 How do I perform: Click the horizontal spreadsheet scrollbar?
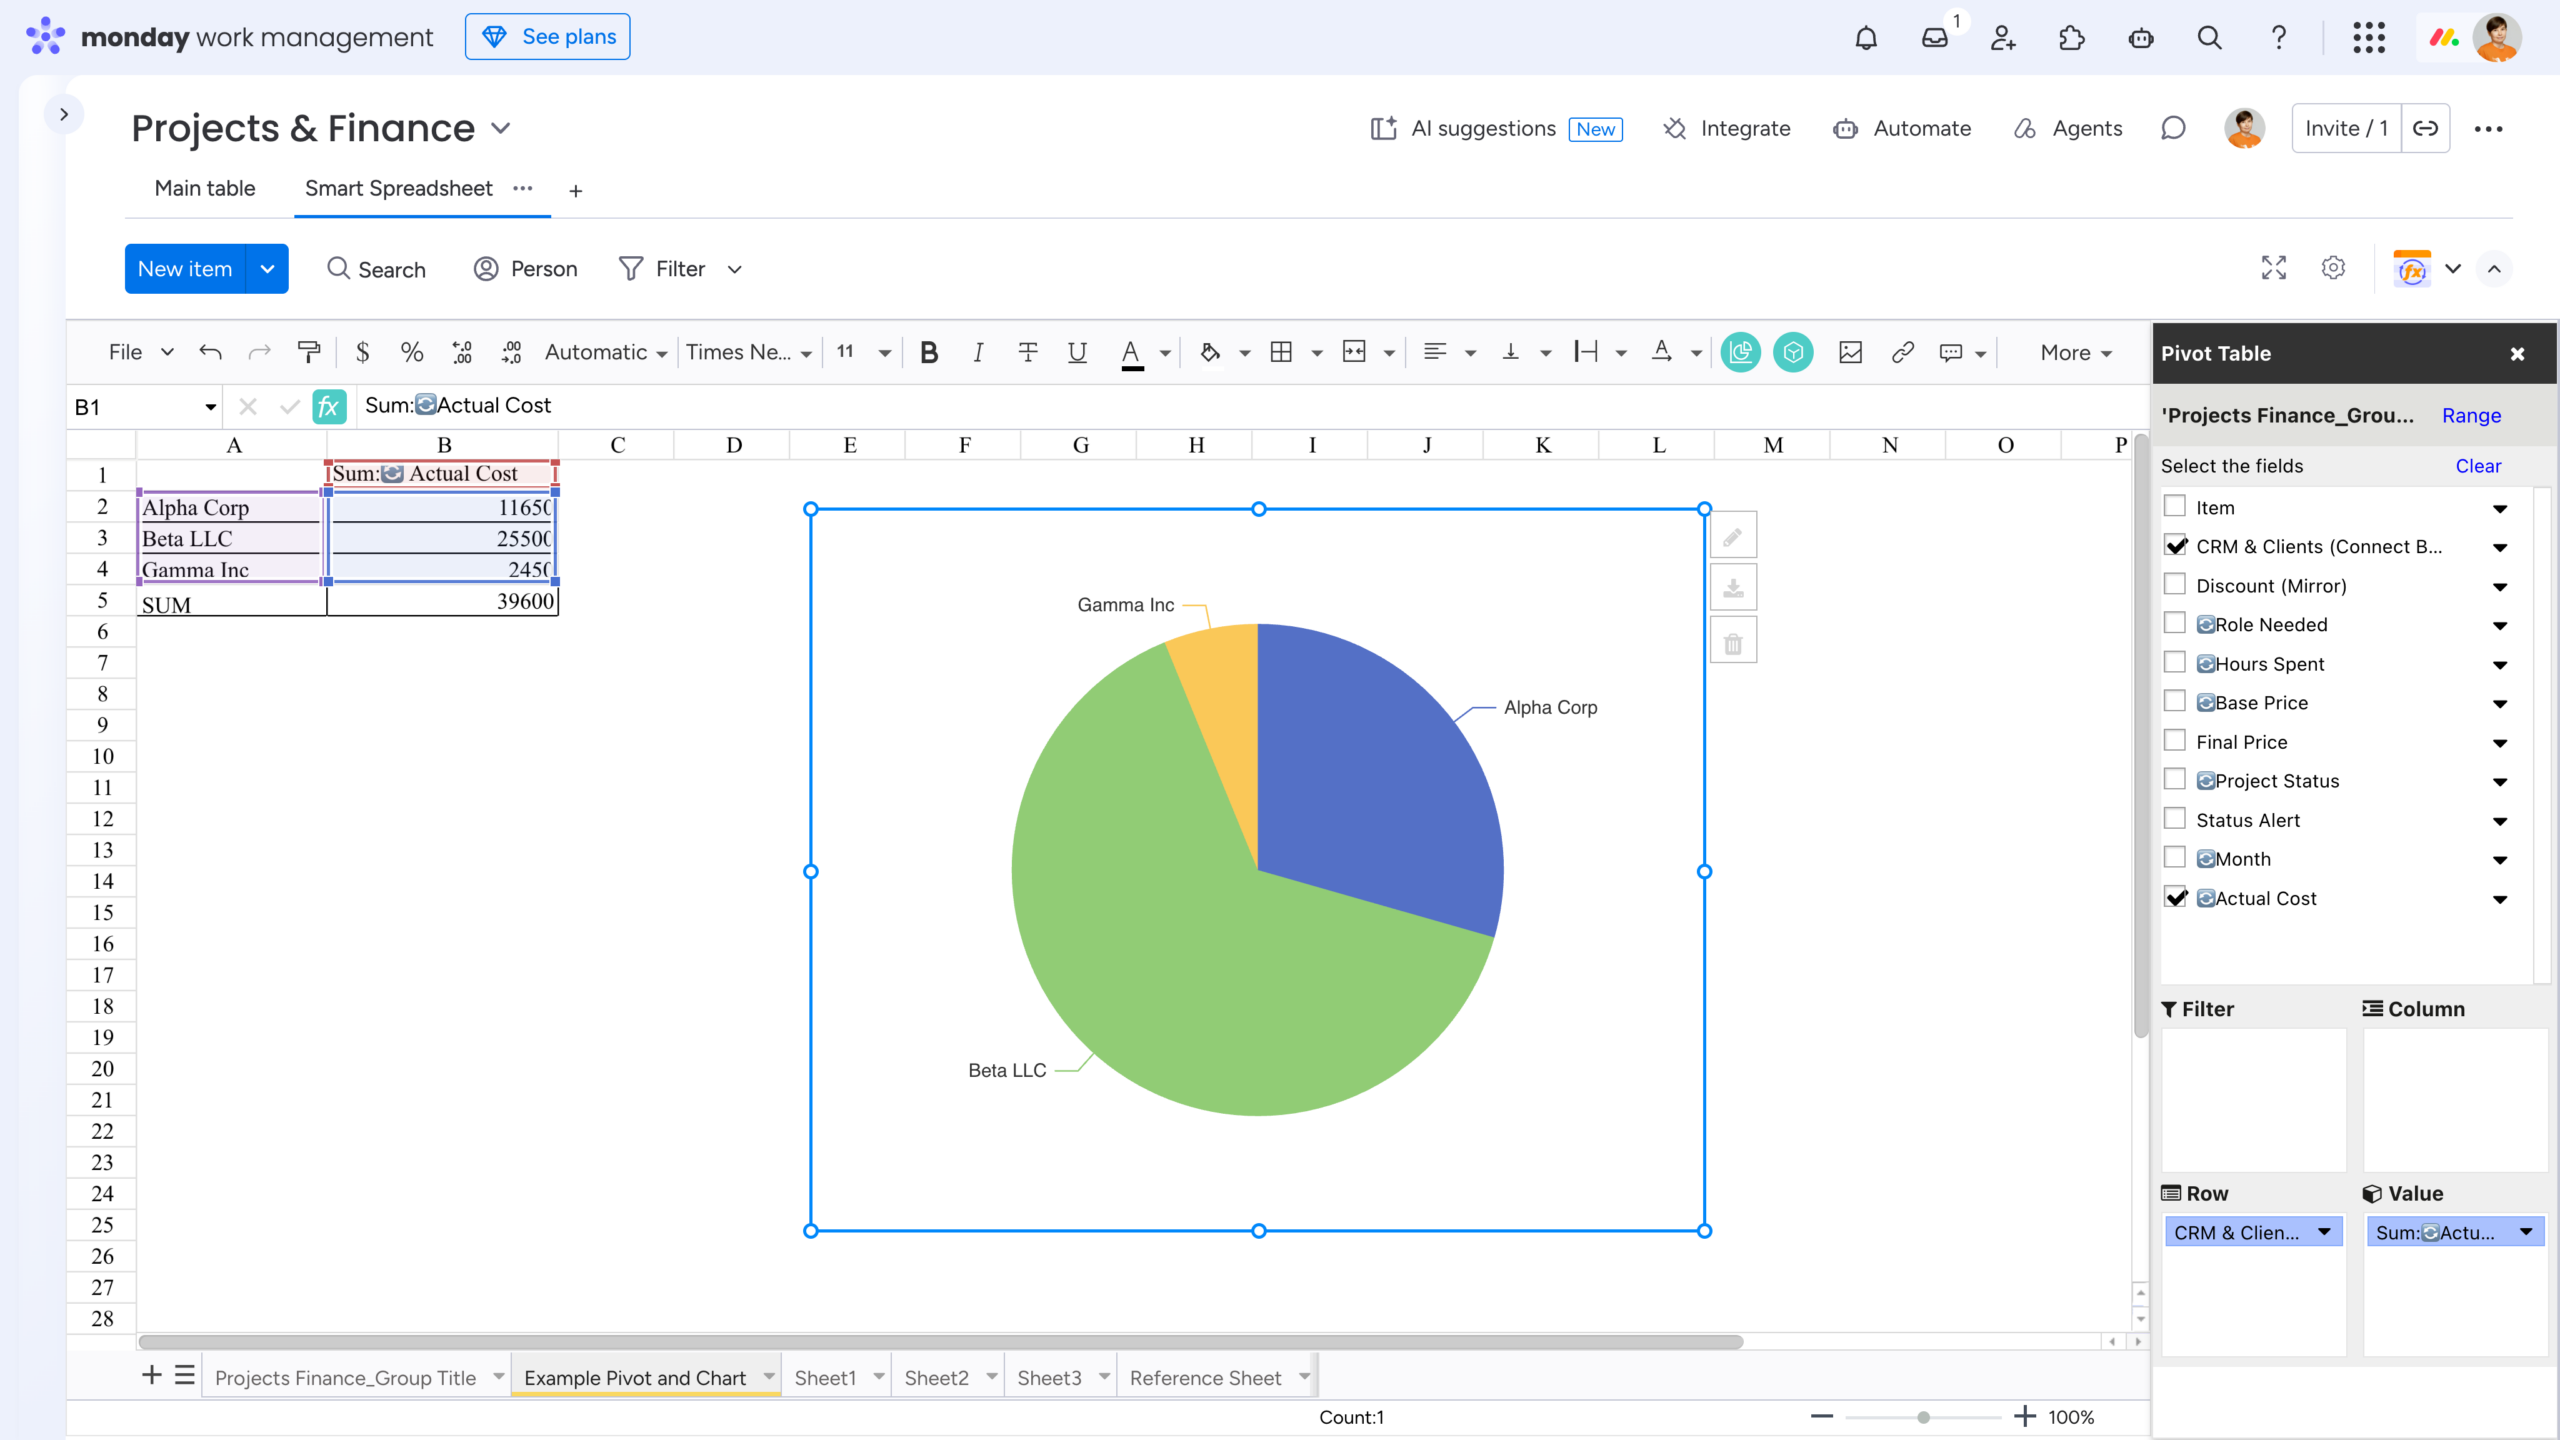point(940,1342)
